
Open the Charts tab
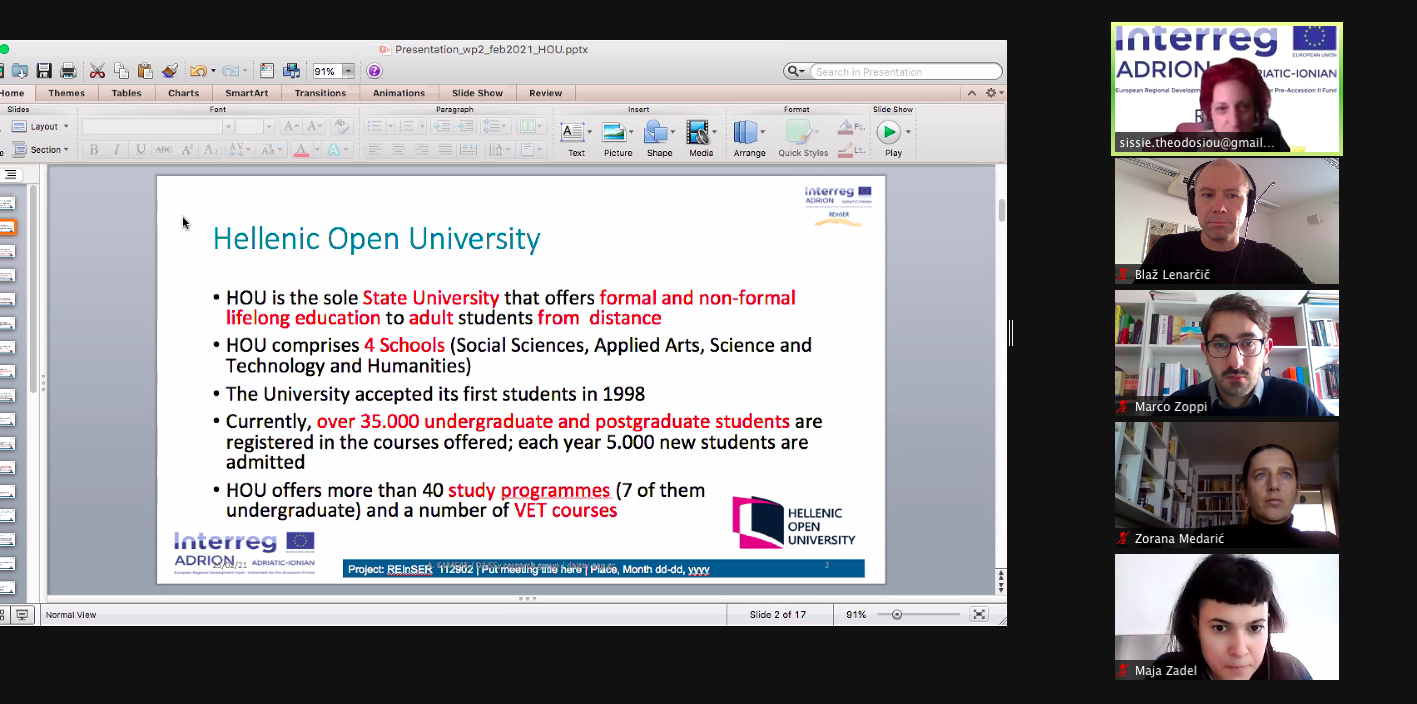point(183,93)
